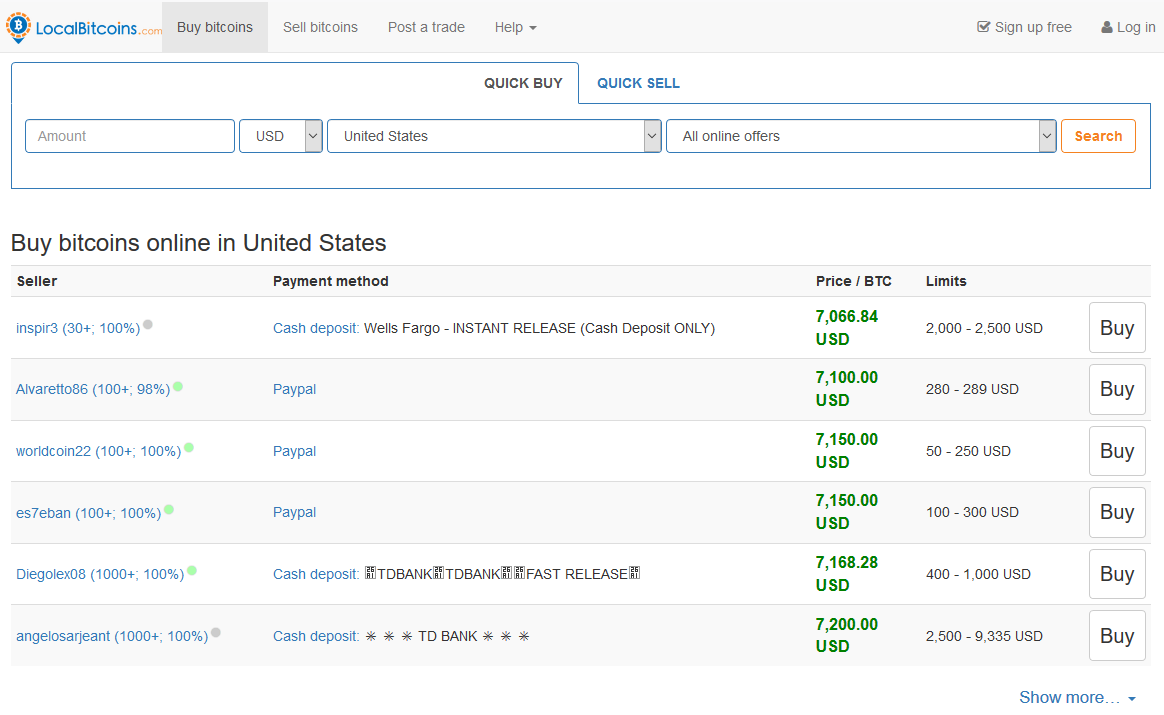Click the Log in user icon
1164x715 pixels.
[x=1107, y=27]
